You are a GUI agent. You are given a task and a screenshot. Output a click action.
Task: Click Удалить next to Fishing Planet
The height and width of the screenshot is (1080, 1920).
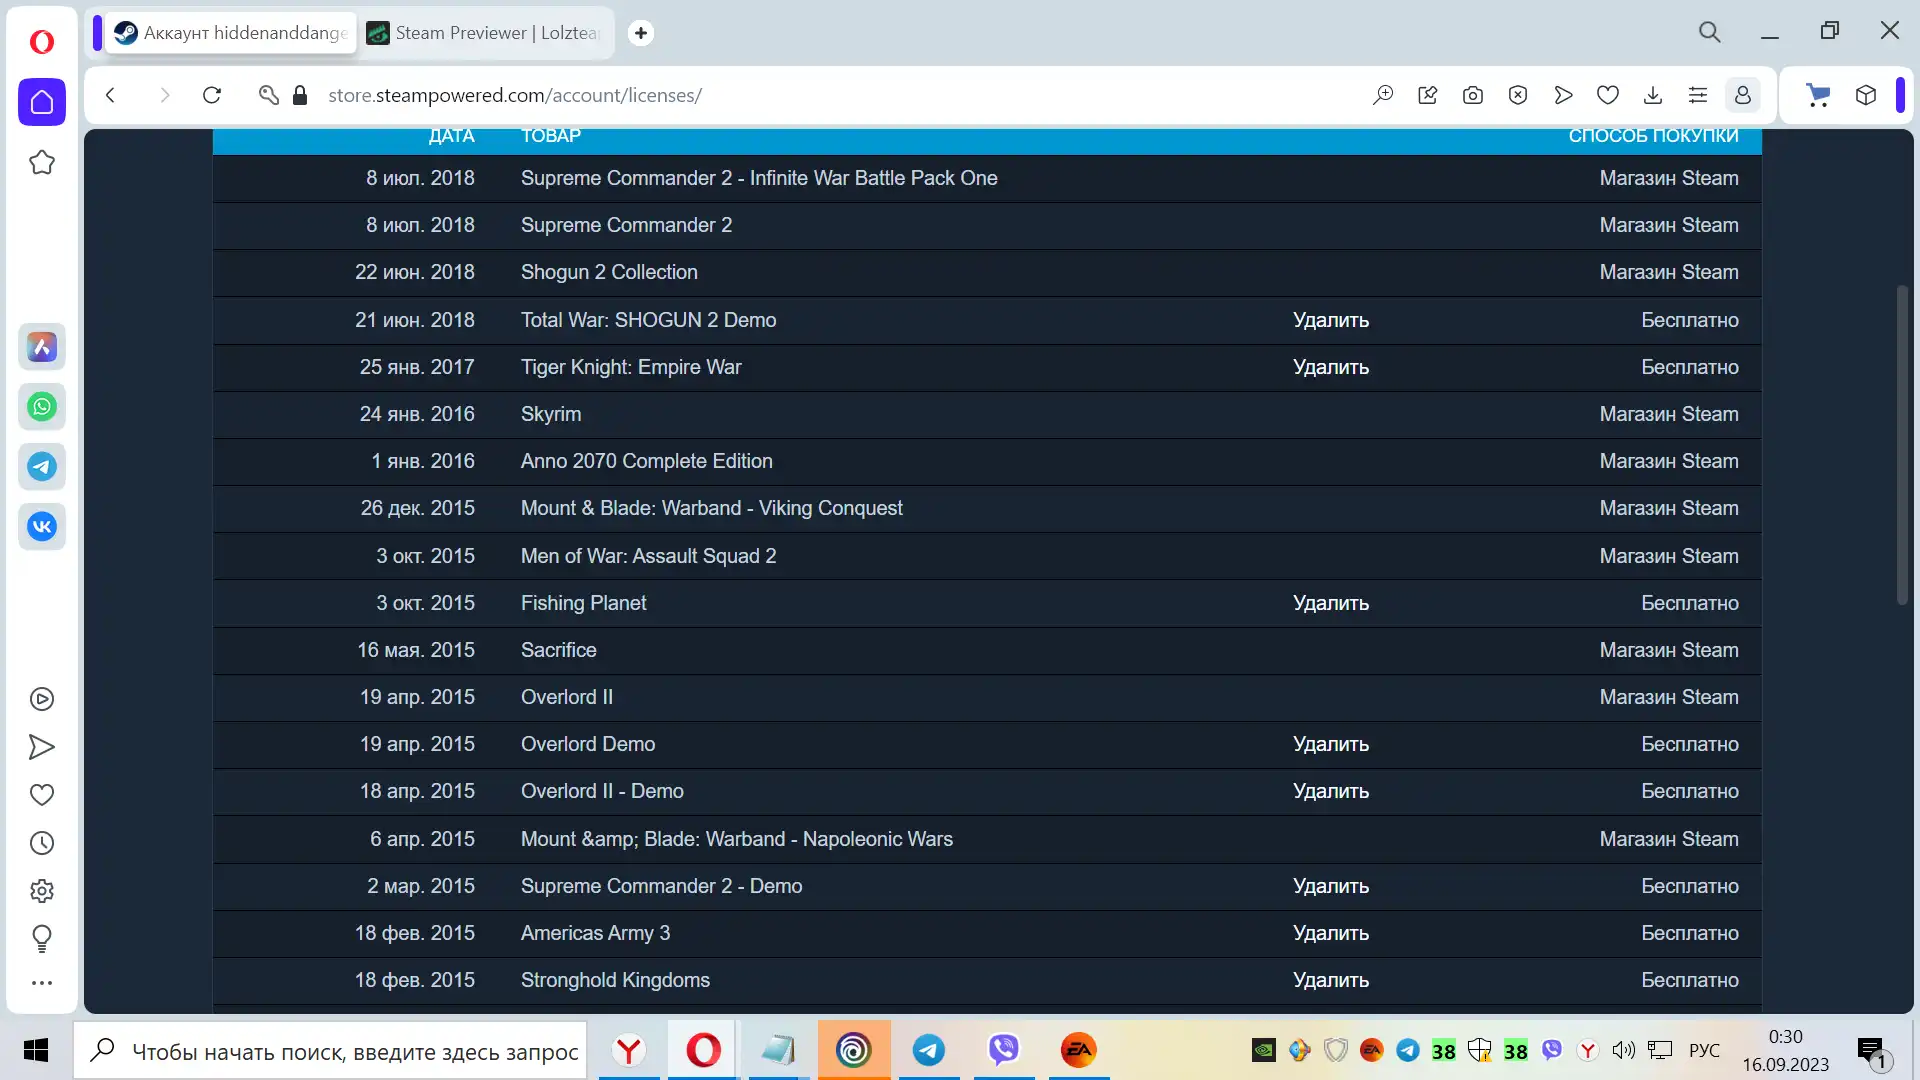point(1331,603)
